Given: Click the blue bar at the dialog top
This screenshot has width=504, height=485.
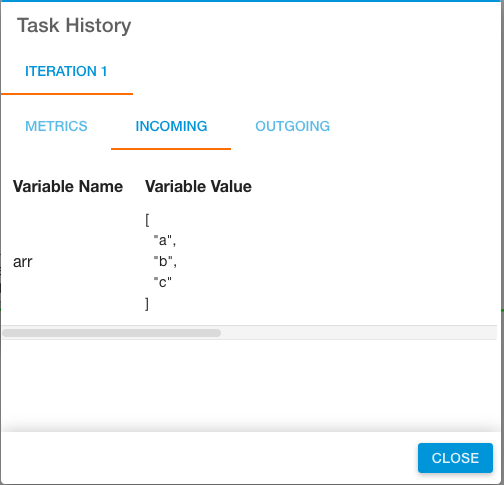Looking at the screenshot, I should pyautogui.click(x=252, y=1).
